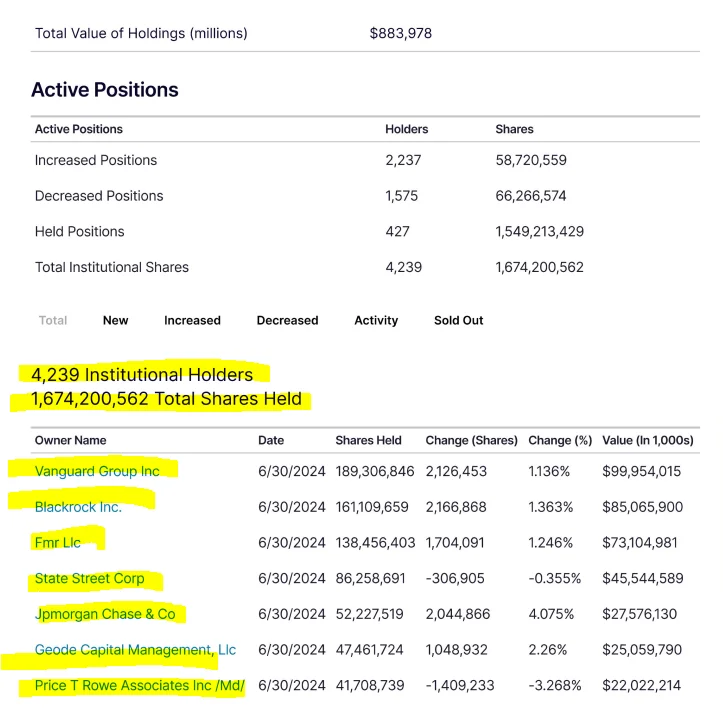Select Vanguard shares held 189,306,846

coord(375,471)
